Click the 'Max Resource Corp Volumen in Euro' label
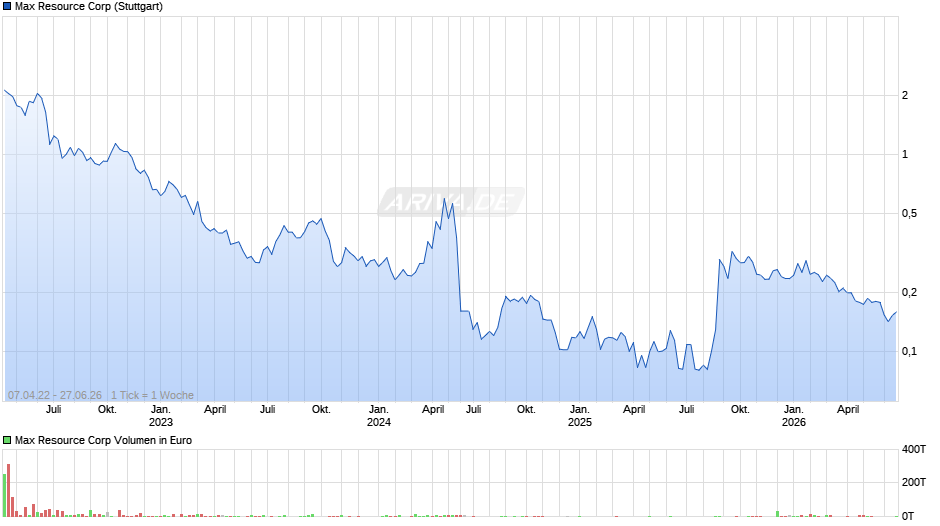 pyautogui.click(x=103, y=440)
